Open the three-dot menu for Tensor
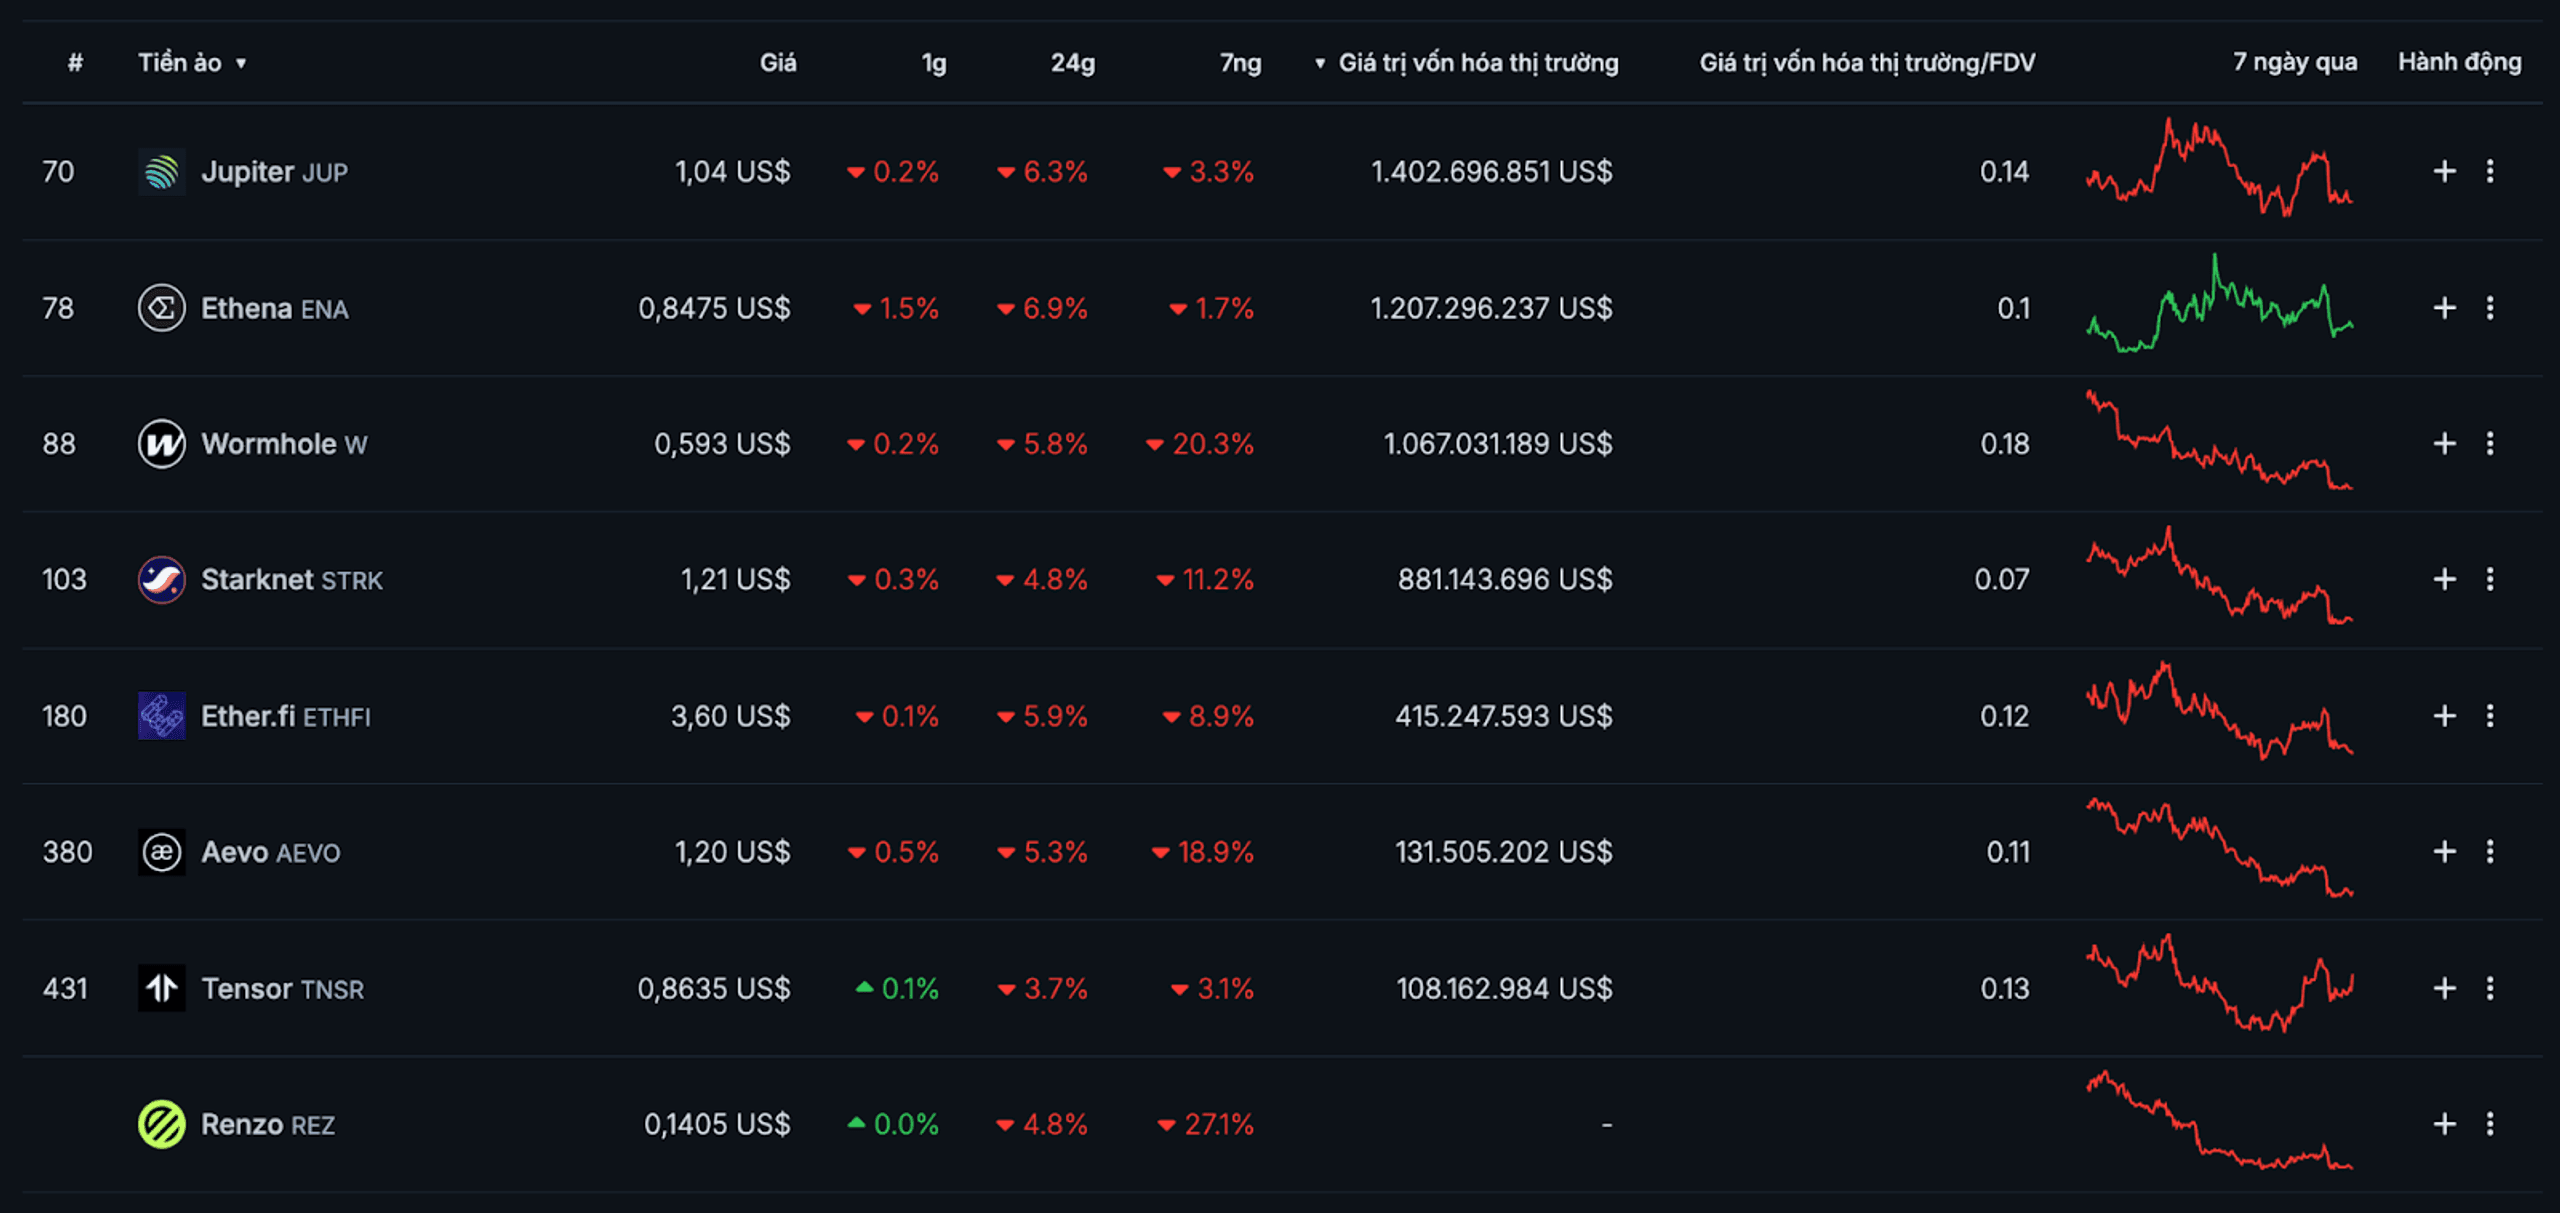The height and width of the screenshot is (1213, 2560). pyautogui.click(x=2490, y=988)
